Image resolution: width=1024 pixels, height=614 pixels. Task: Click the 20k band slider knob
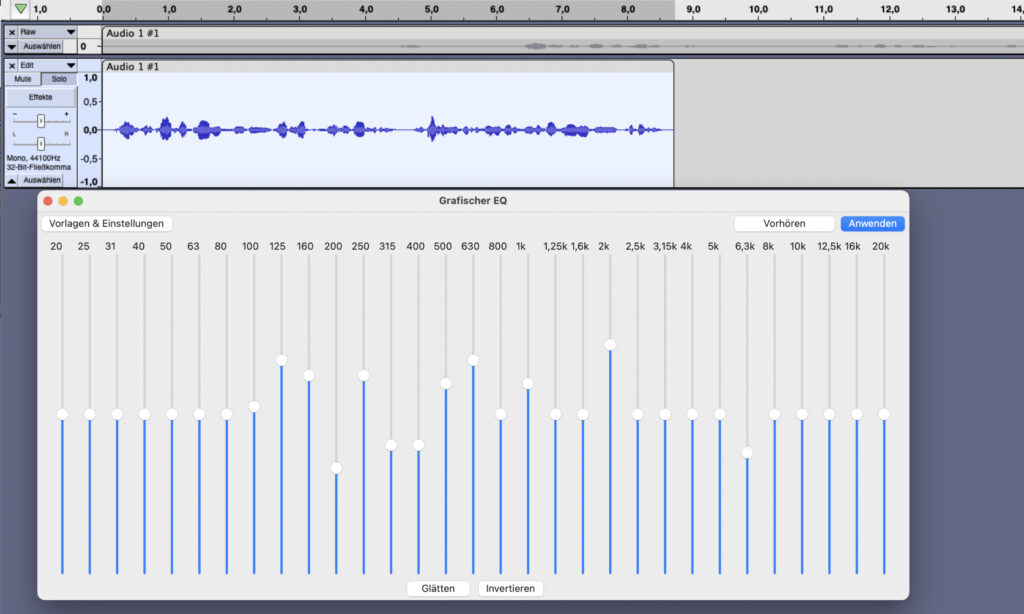(x=885, y=414)
